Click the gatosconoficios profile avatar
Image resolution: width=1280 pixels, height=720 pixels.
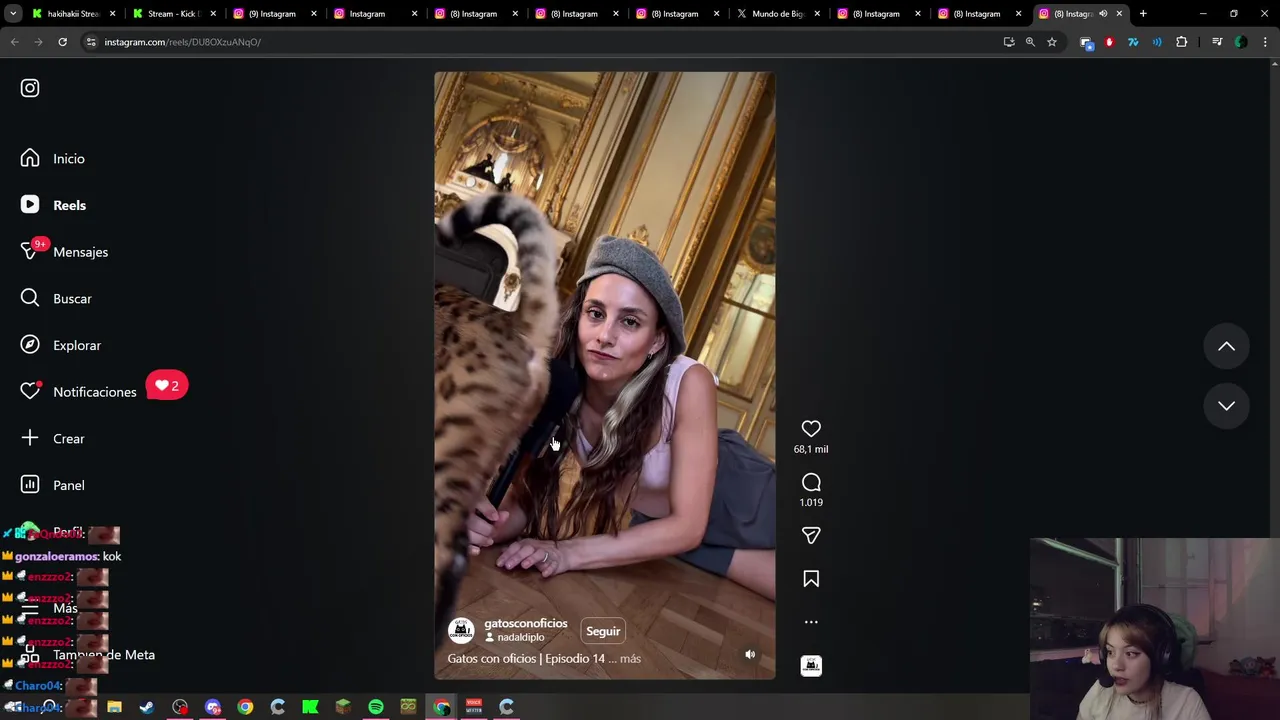(x=461, y=630)
